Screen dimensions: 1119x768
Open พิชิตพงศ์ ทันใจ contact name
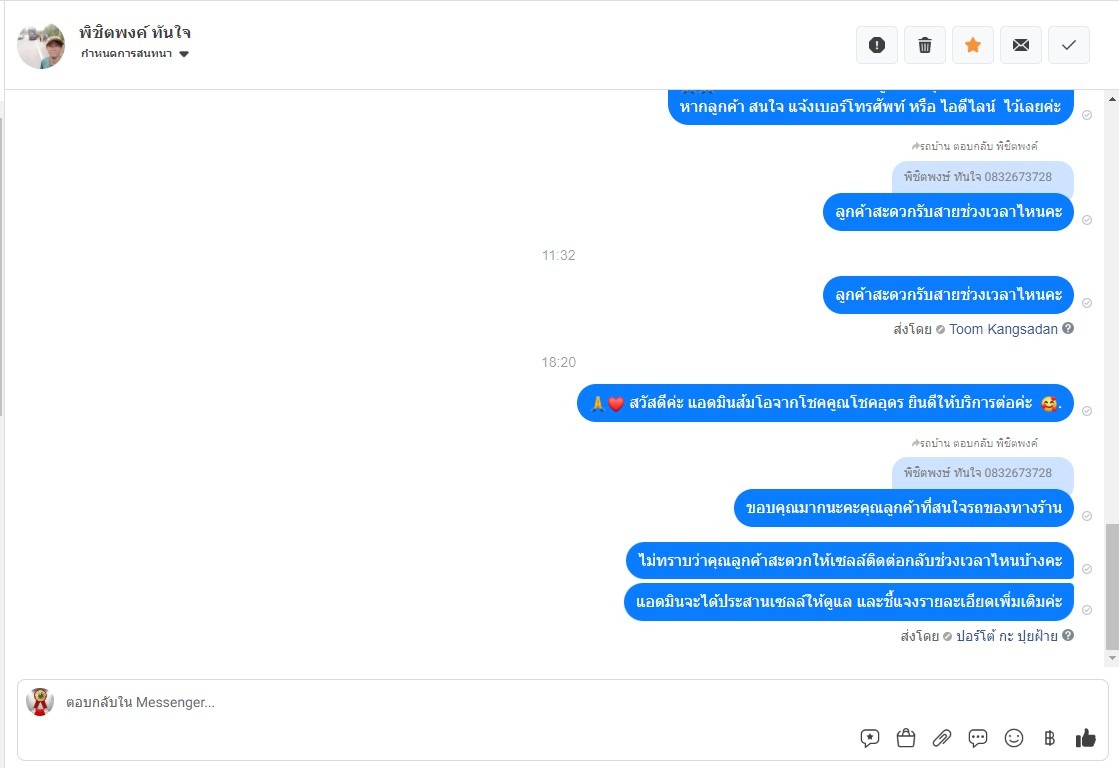135,33
